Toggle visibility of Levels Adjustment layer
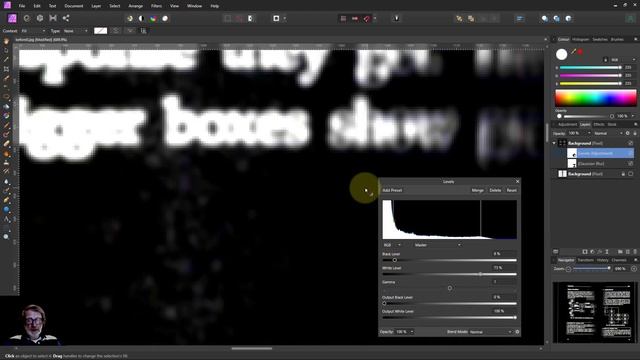 click(631, 153)
